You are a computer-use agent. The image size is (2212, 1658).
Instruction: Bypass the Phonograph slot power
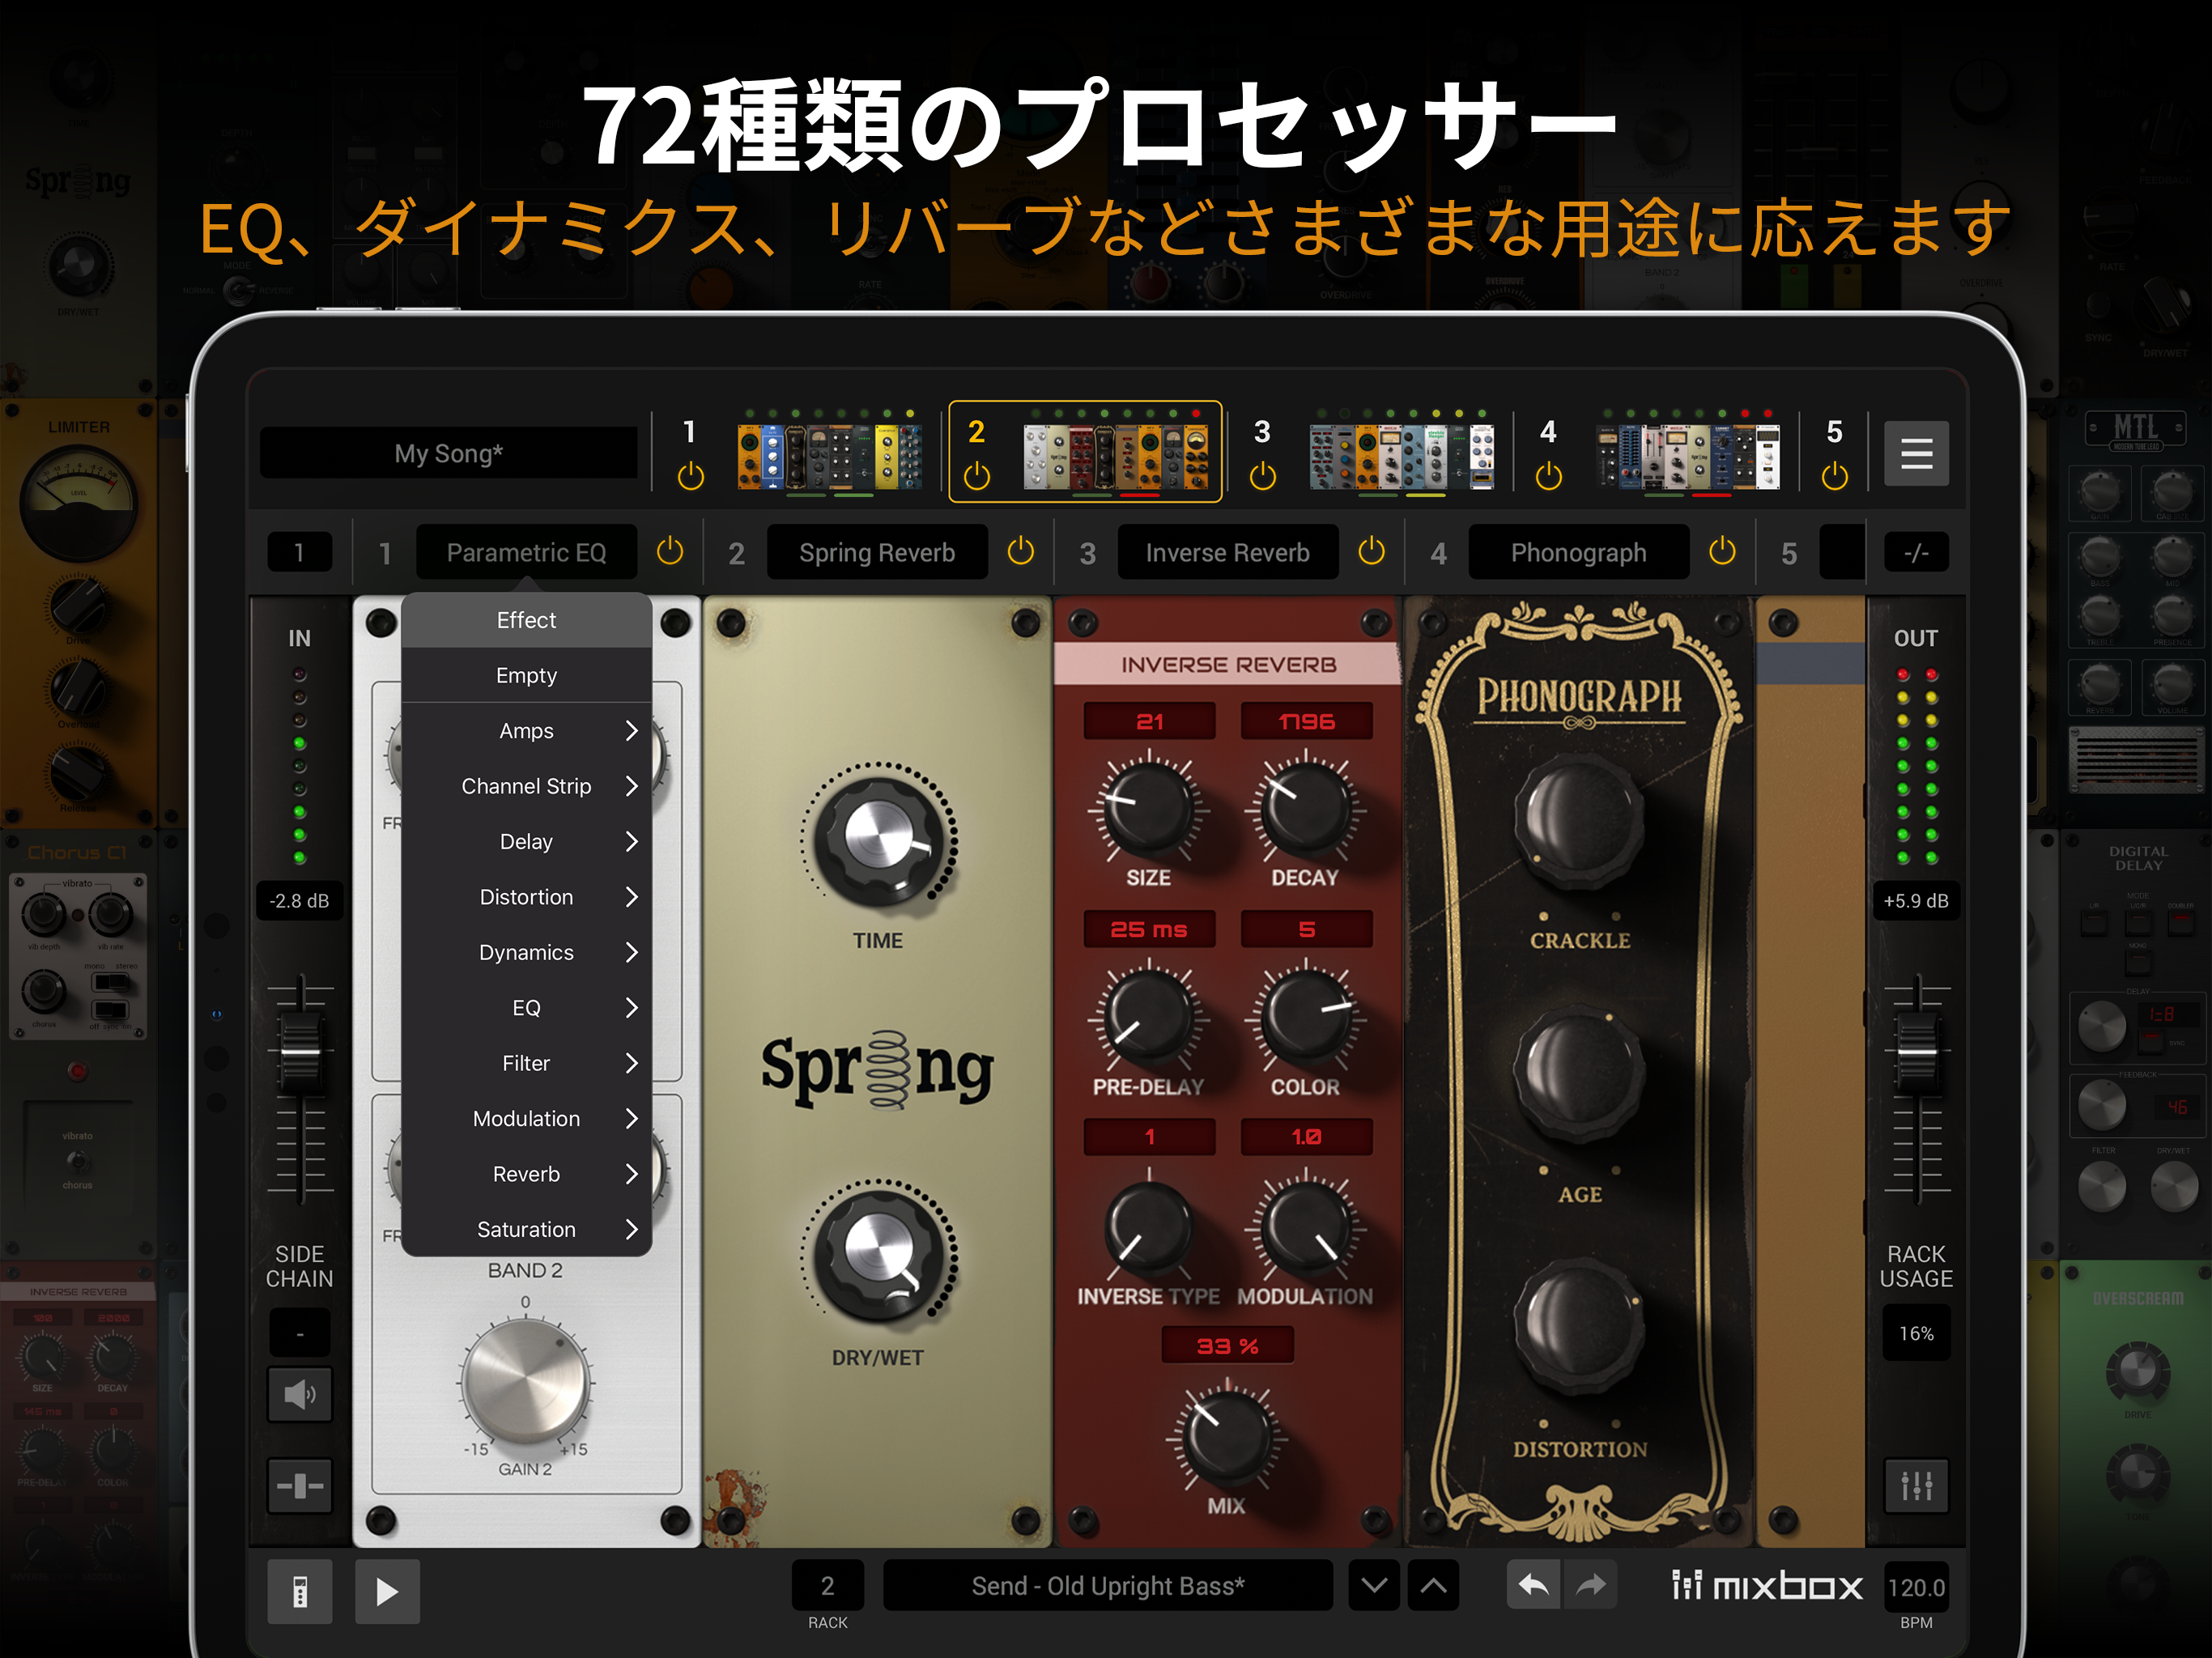[x=1722, y=551]
